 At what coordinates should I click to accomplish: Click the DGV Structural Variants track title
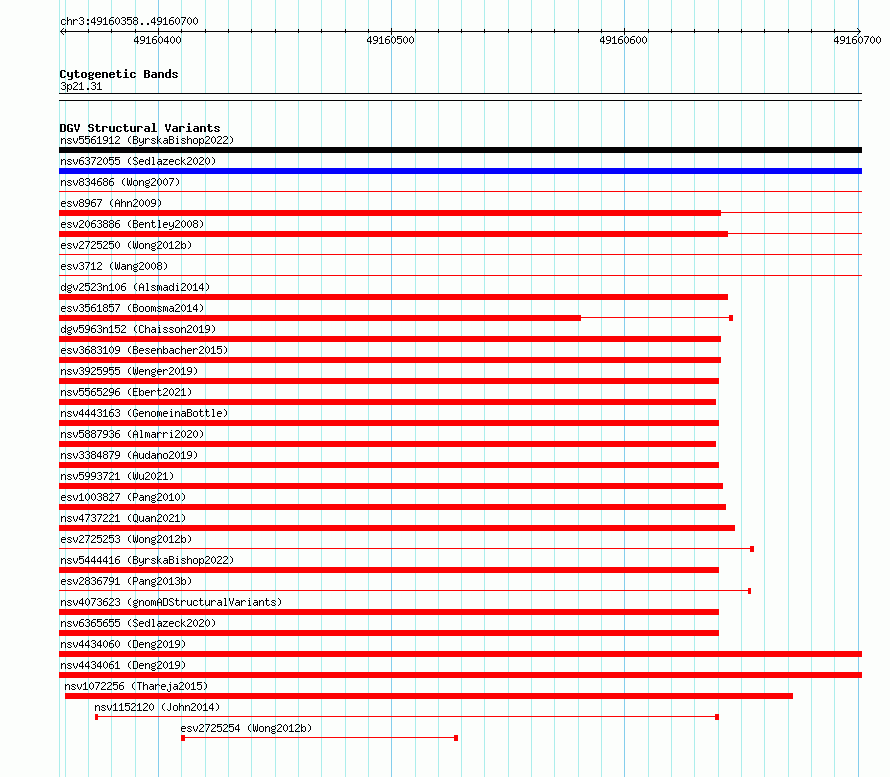140,128
